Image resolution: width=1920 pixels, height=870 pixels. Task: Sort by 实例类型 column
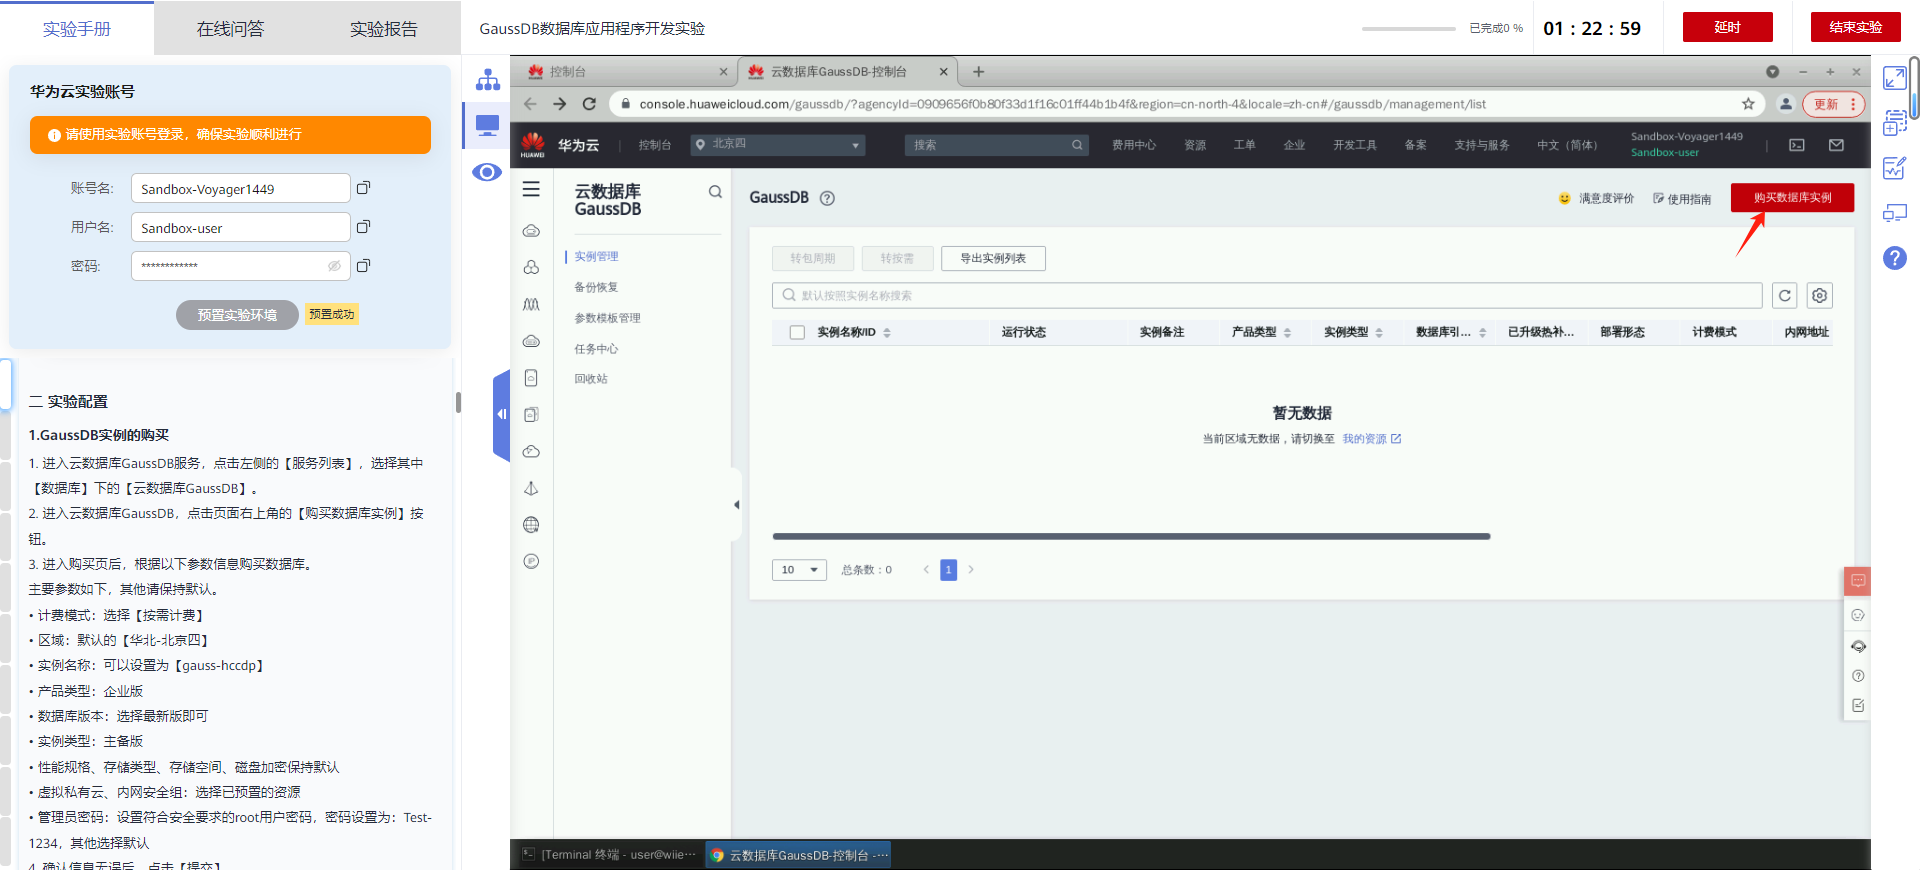1379,333
